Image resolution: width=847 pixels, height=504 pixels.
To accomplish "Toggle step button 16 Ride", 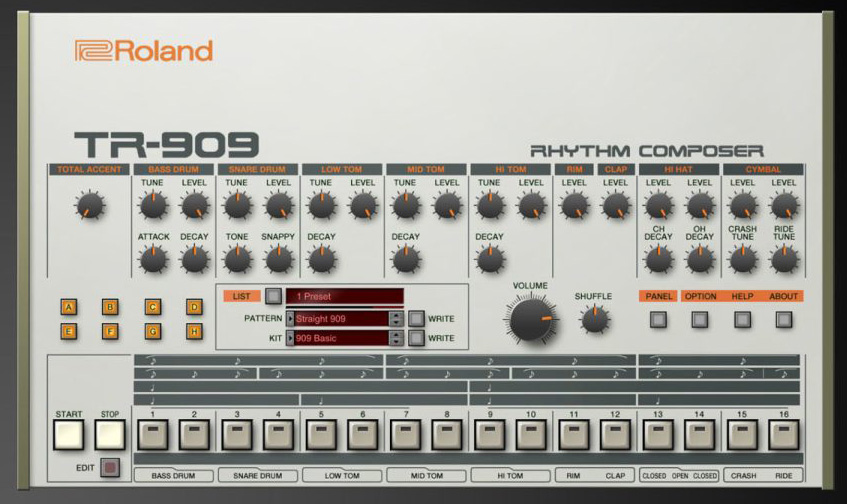I will [784, 435].
